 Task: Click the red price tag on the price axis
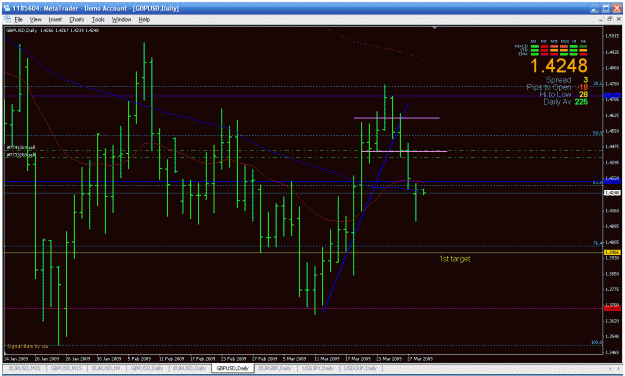(x=612, y=308)
